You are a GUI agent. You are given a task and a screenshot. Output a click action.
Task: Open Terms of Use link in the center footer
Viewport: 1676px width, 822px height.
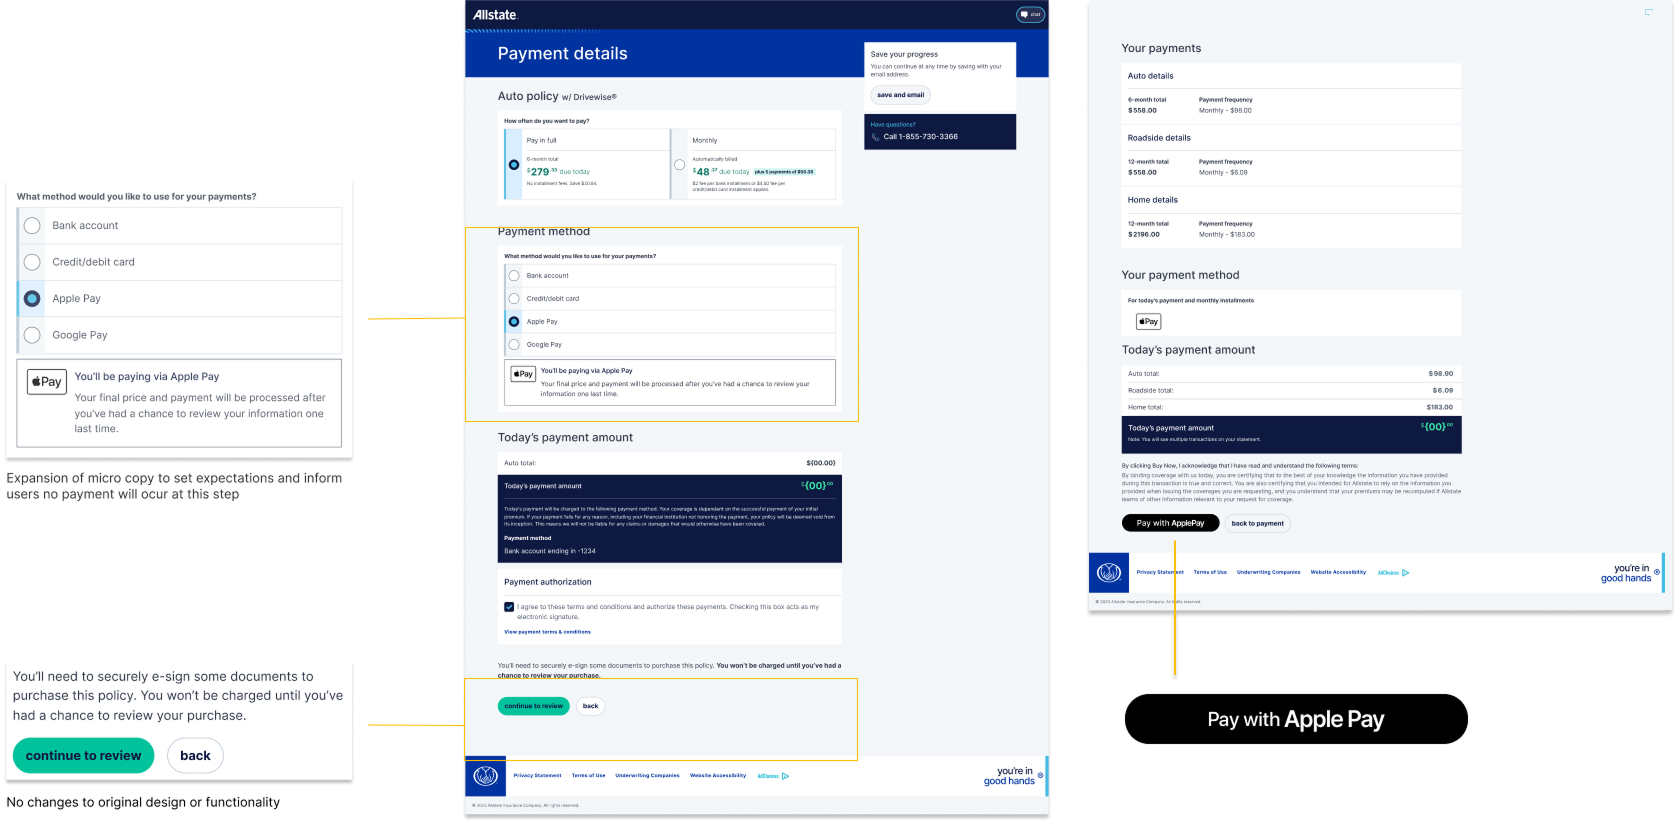(x=588, y=776)
